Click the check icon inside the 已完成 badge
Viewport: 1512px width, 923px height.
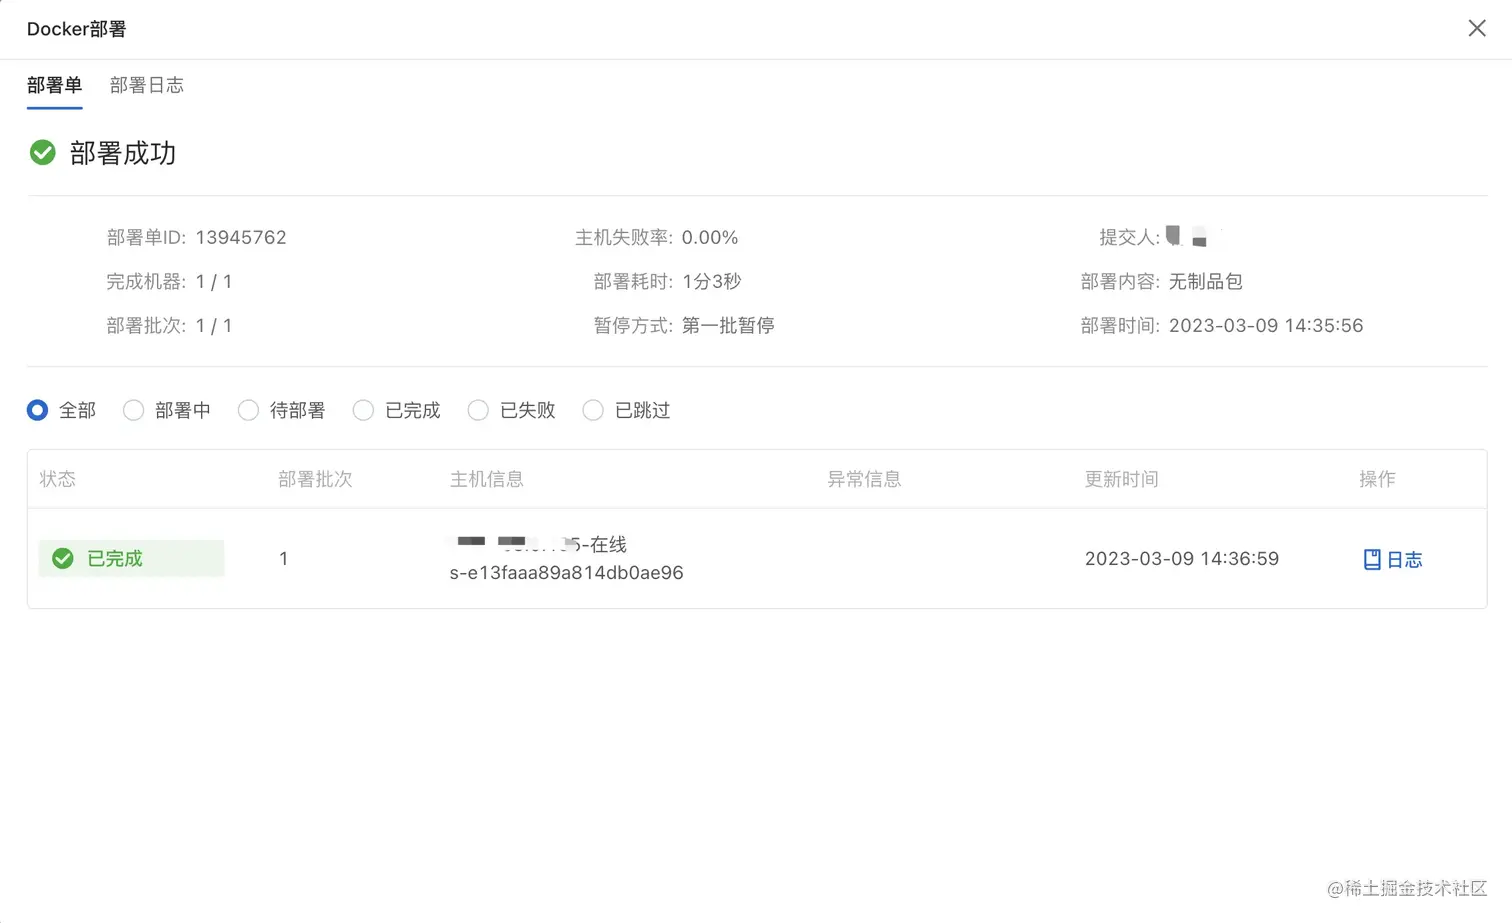tap(62, 558)
